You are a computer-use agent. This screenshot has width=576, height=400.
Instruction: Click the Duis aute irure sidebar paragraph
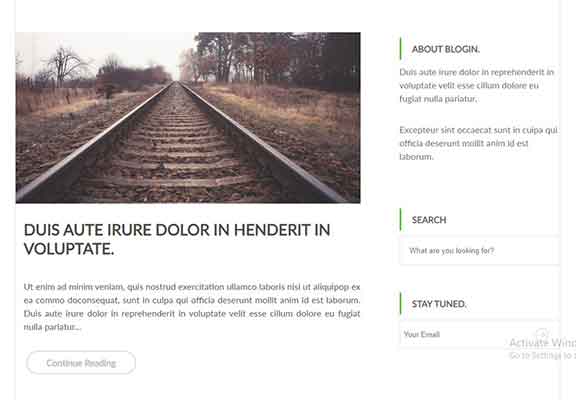(476, 86)
